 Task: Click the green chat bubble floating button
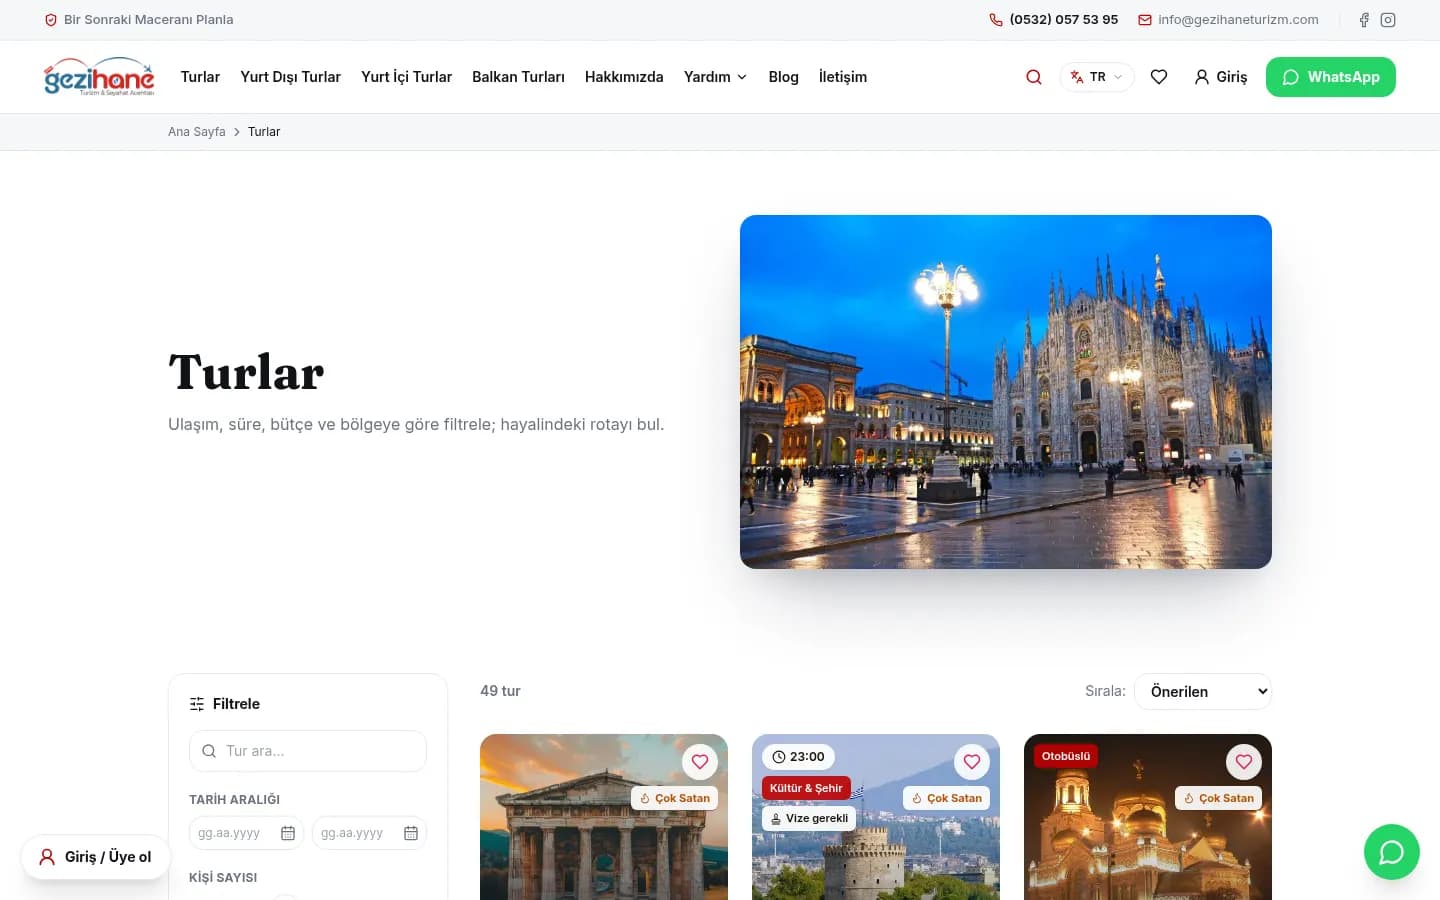1392,852
